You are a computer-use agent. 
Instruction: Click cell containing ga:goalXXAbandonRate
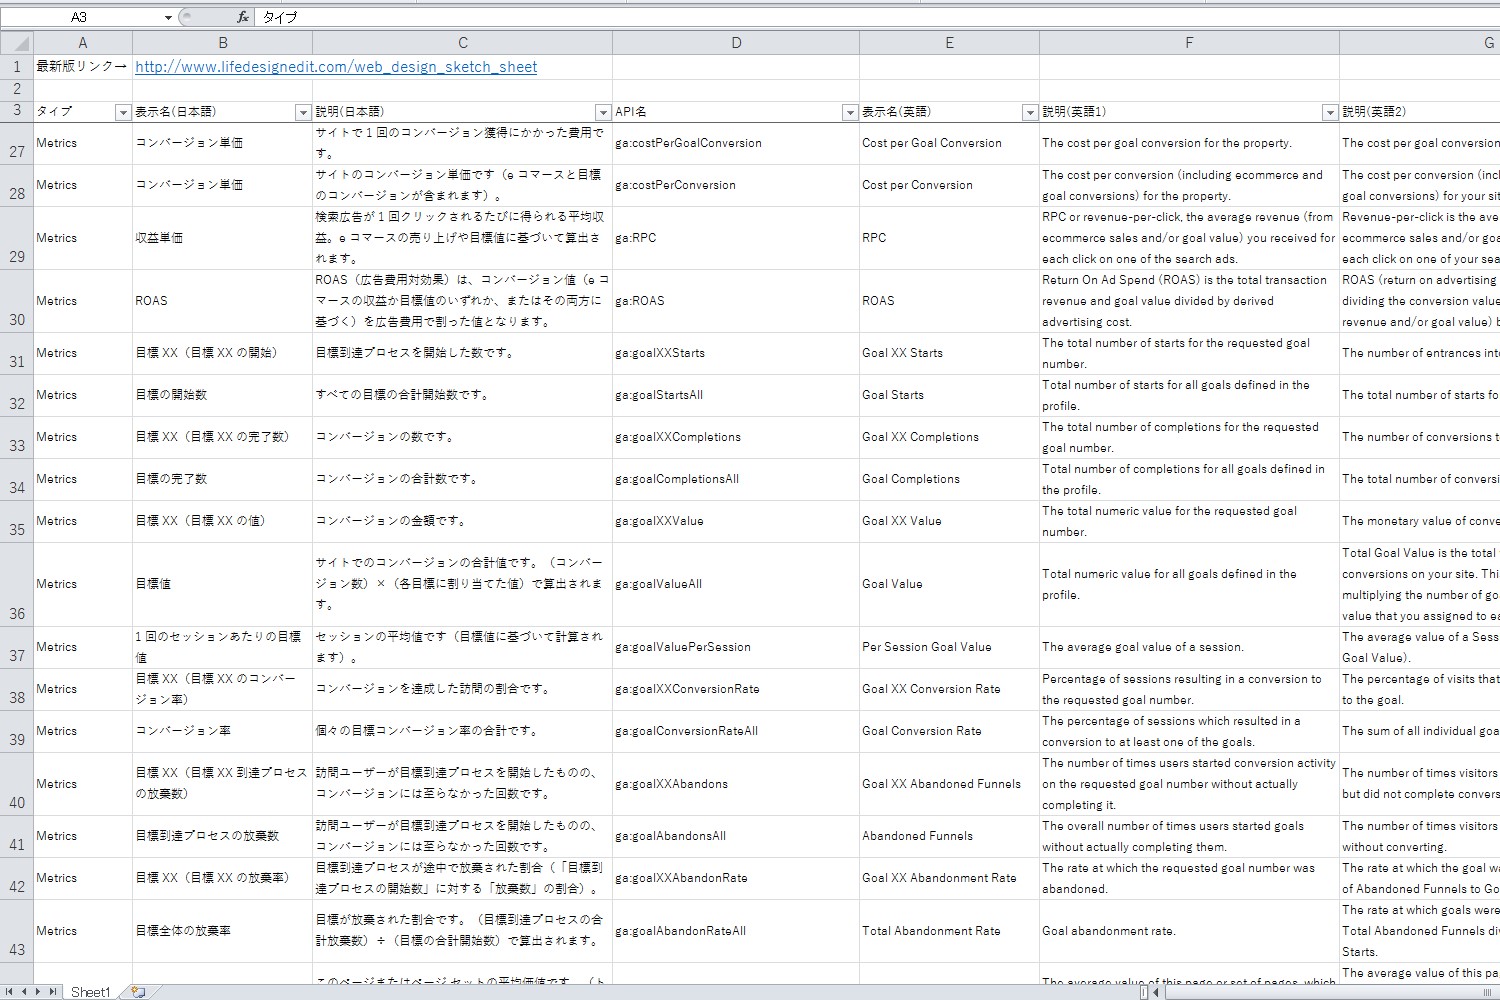point(736,878)
